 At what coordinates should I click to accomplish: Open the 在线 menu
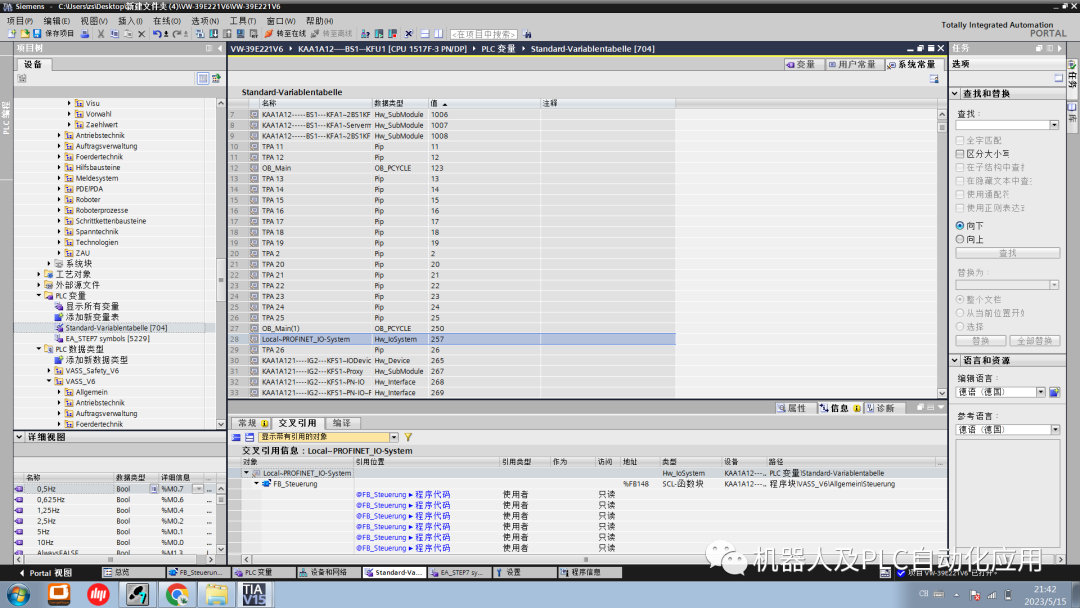pos(167,21)
